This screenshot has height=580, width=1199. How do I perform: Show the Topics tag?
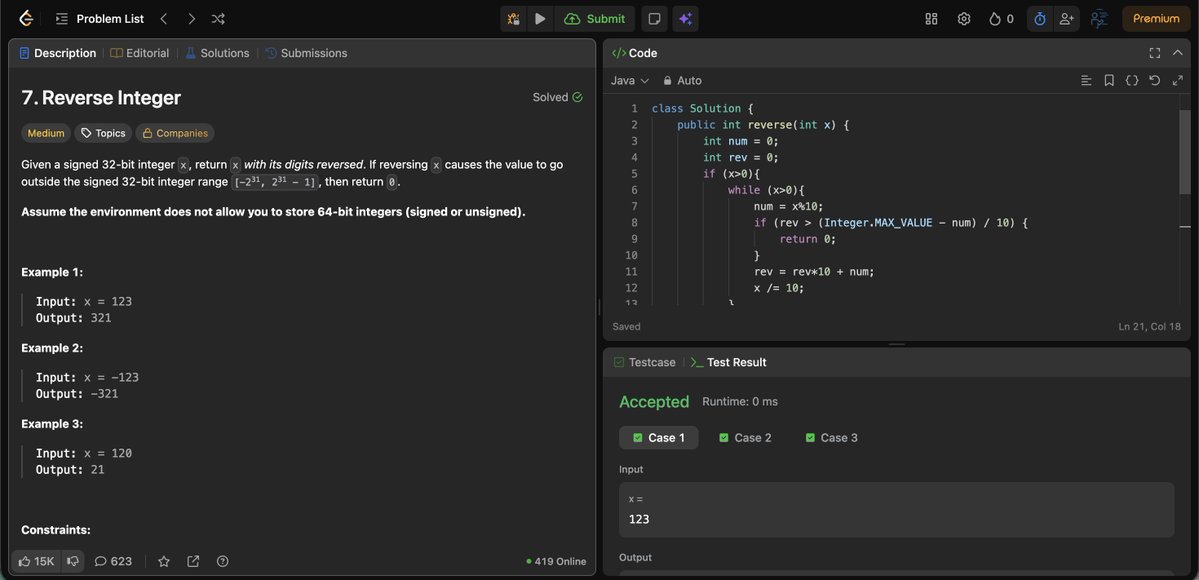pos(103,133)
